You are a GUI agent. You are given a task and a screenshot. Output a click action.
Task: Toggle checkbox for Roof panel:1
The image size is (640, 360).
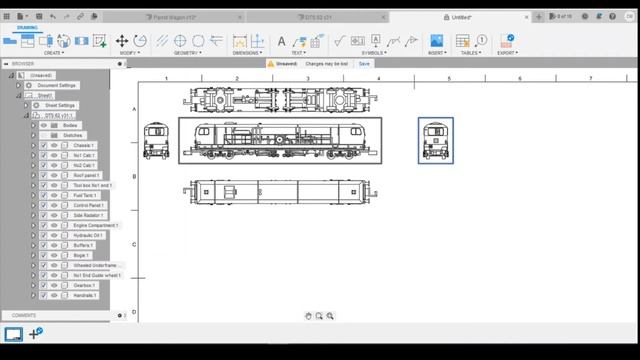[x=44, y=176]
